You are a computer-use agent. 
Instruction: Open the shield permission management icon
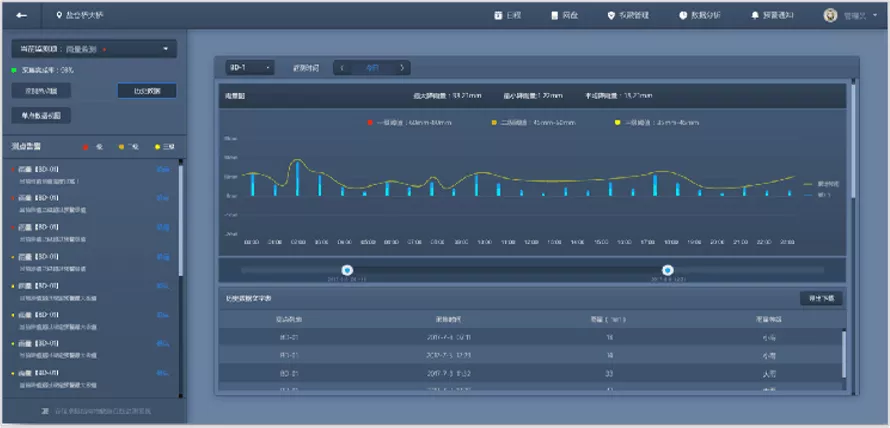[x=611, y=15]
